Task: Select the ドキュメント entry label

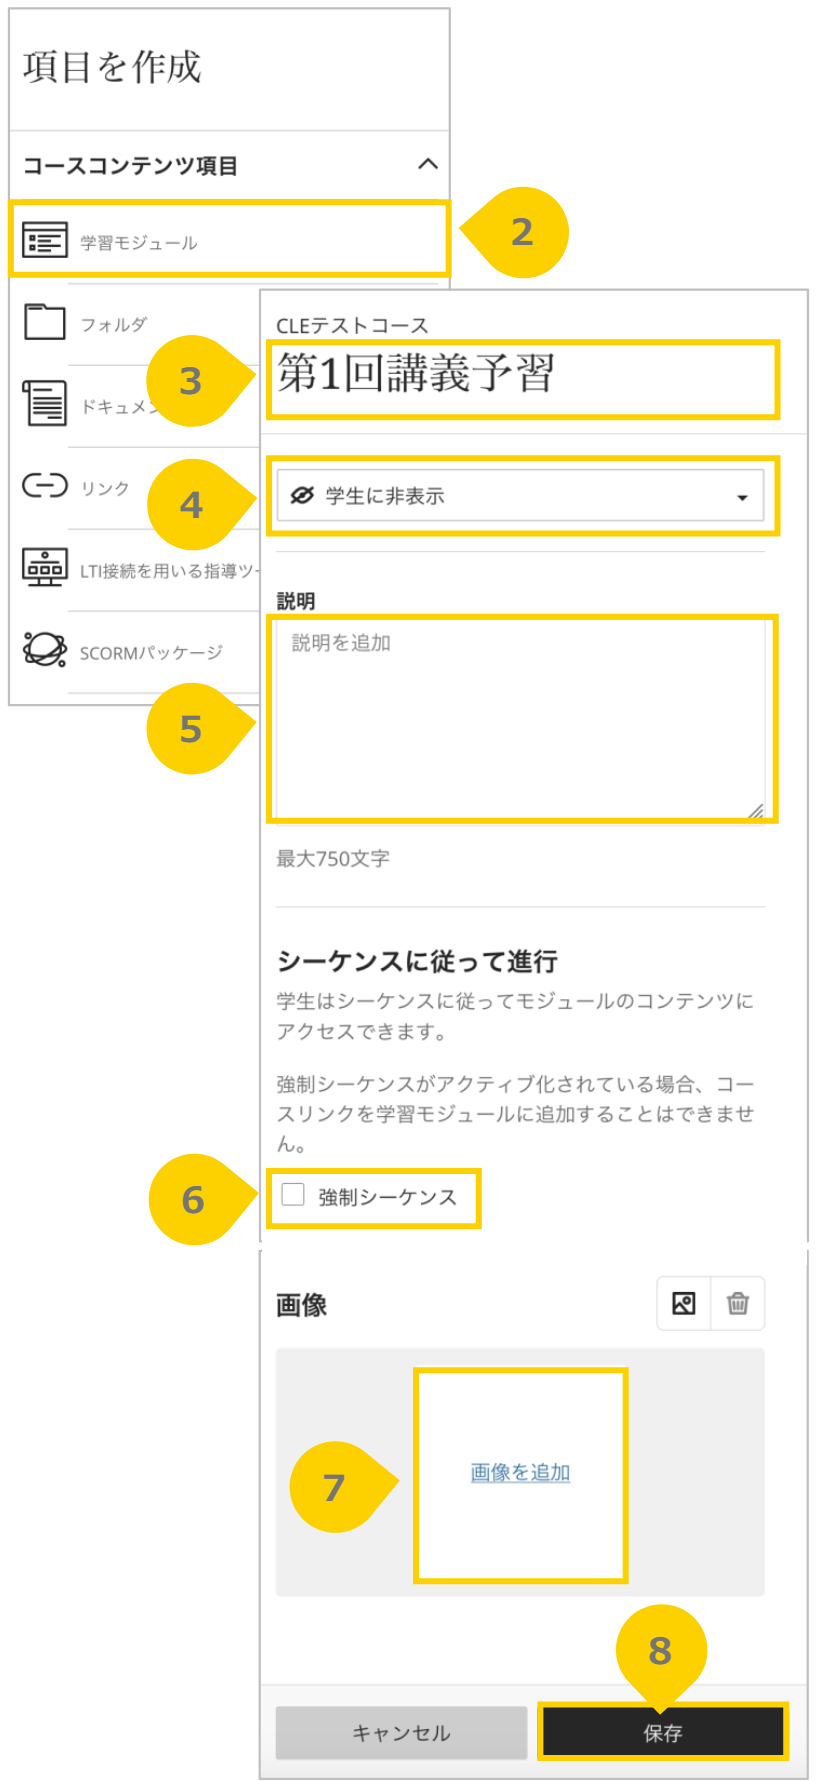Action: point(119,406)
